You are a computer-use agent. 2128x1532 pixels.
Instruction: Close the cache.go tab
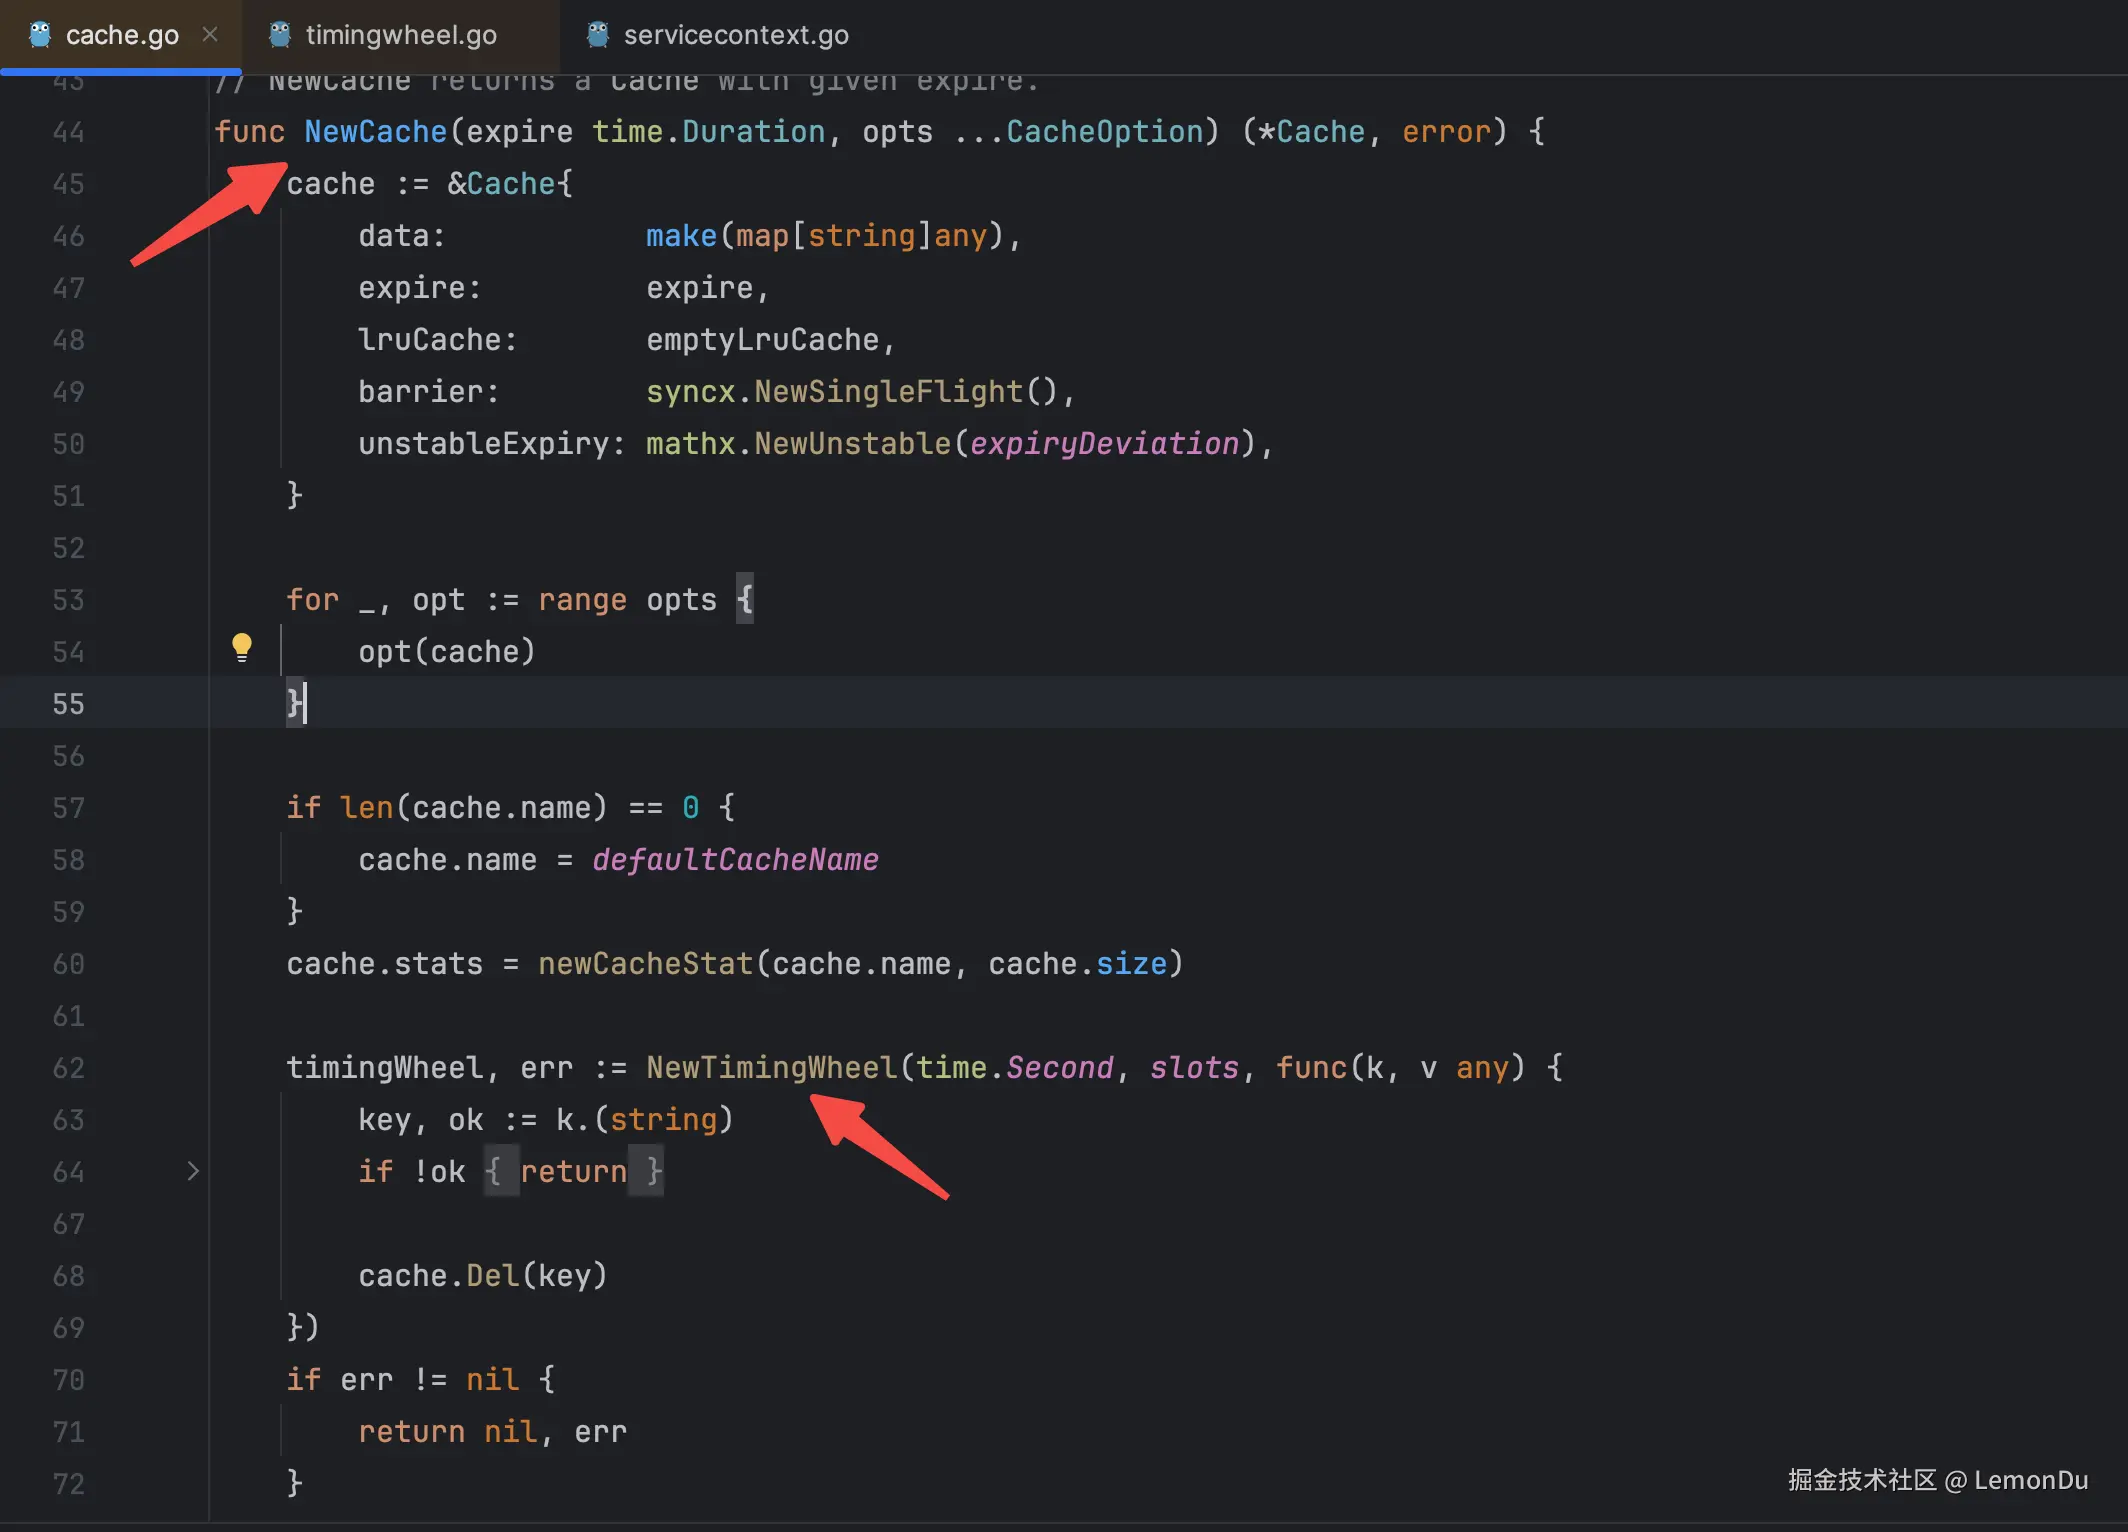pyautogui.click(x=210, y=35)
